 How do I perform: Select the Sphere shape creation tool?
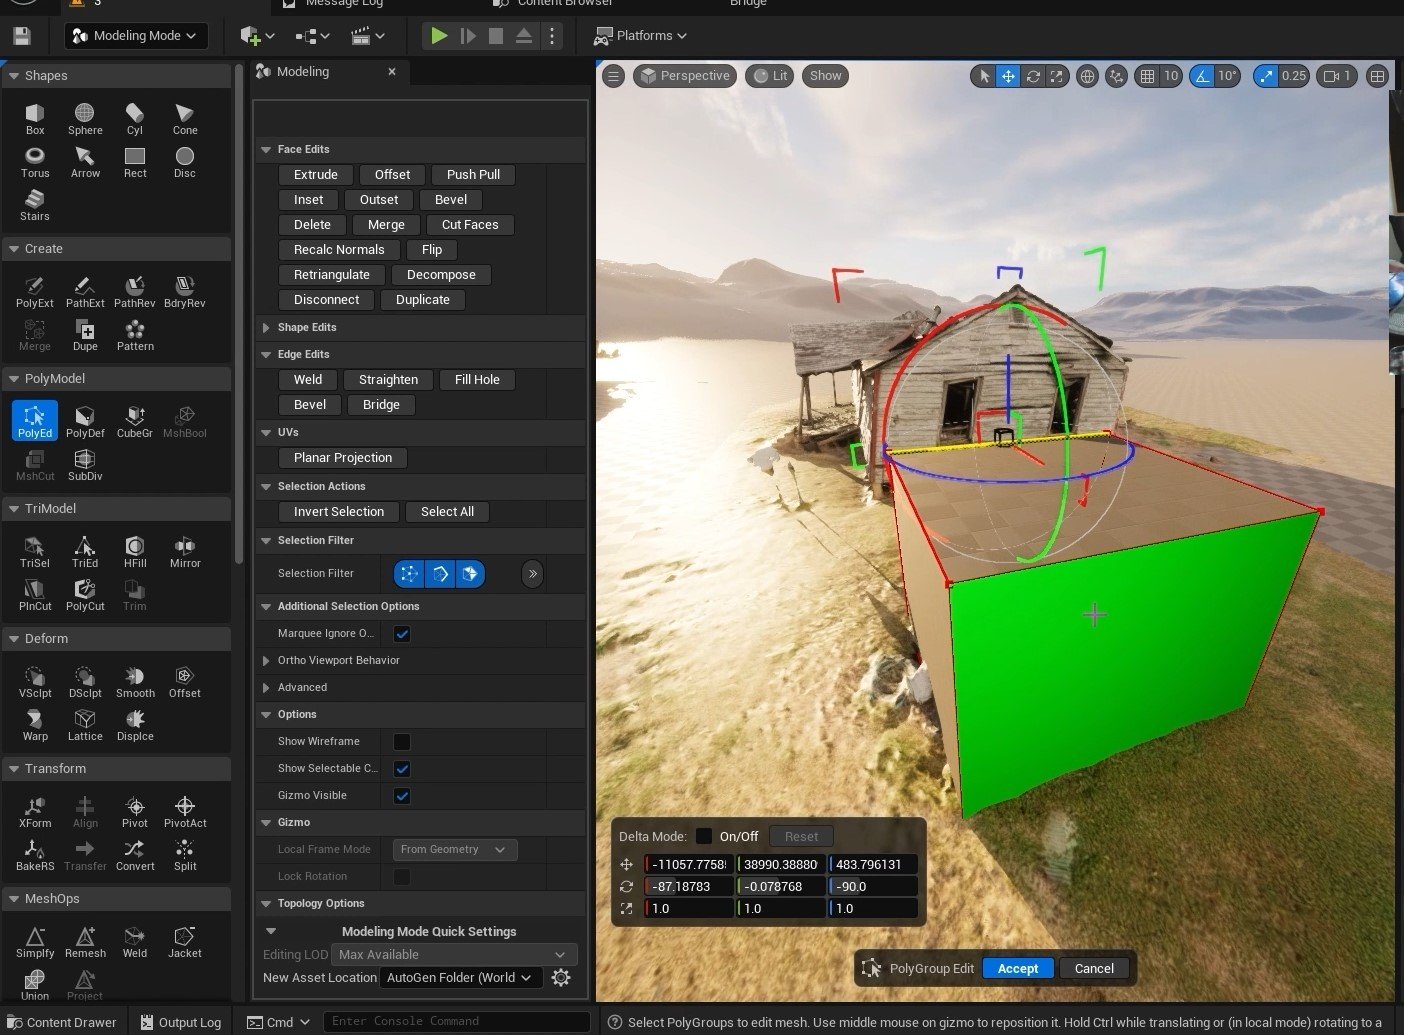coord(84,115)
